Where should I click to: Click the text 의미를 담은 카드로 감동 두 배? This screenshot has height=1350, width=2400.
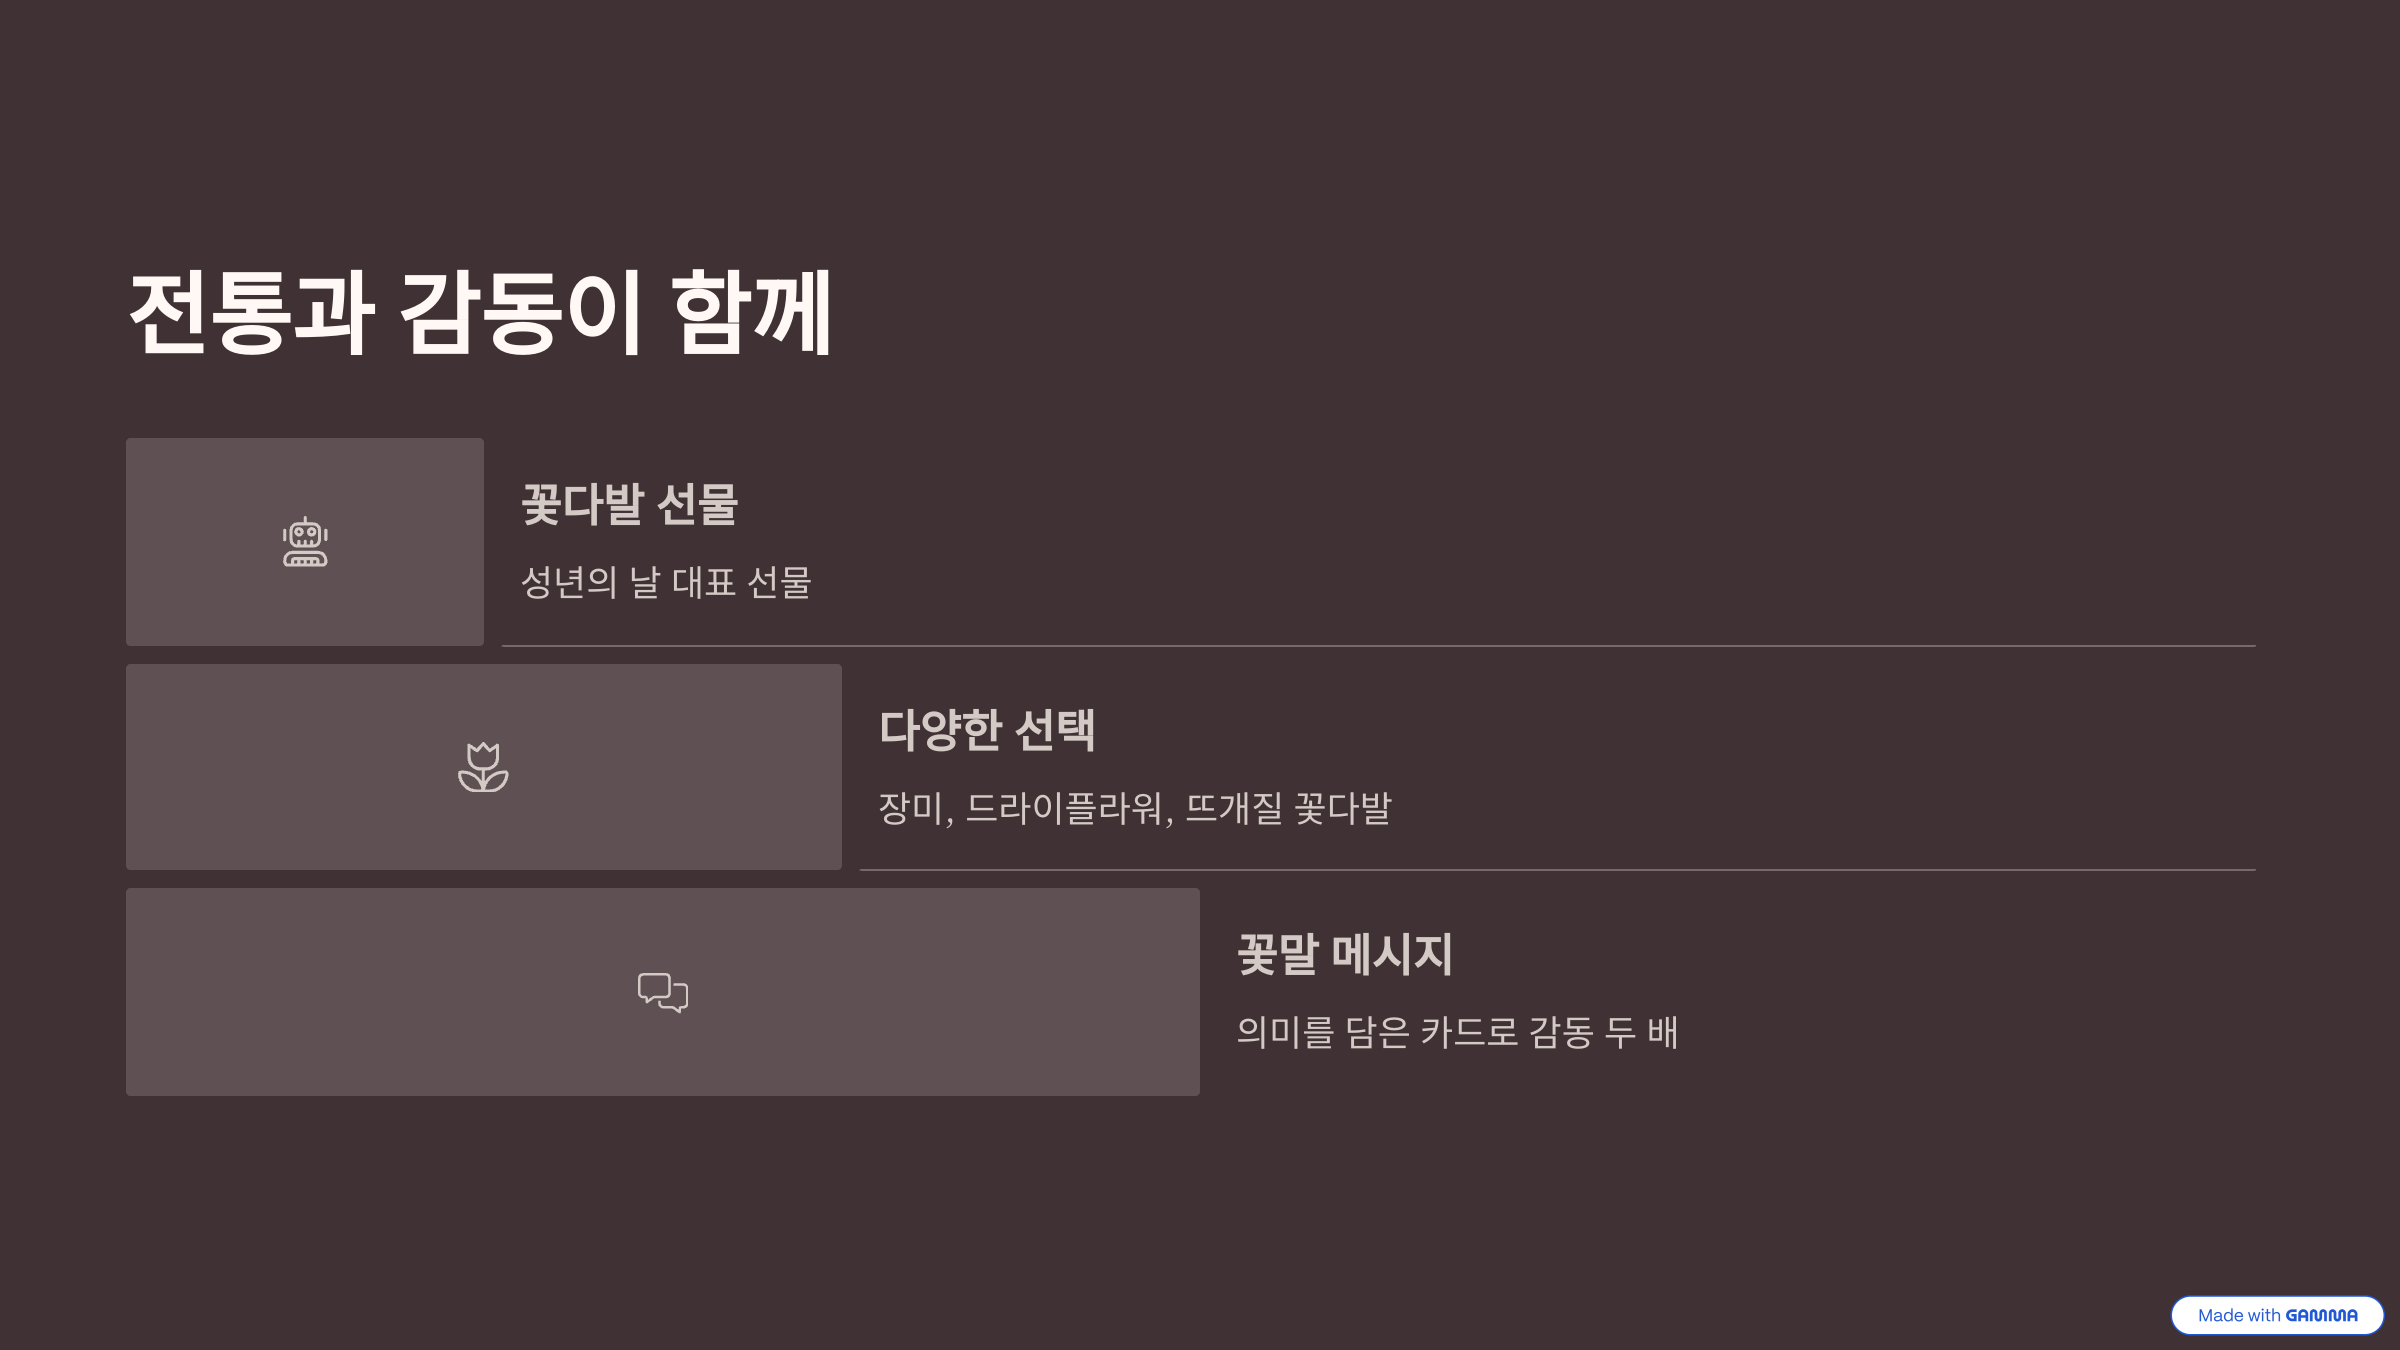click(1457, 1032)
